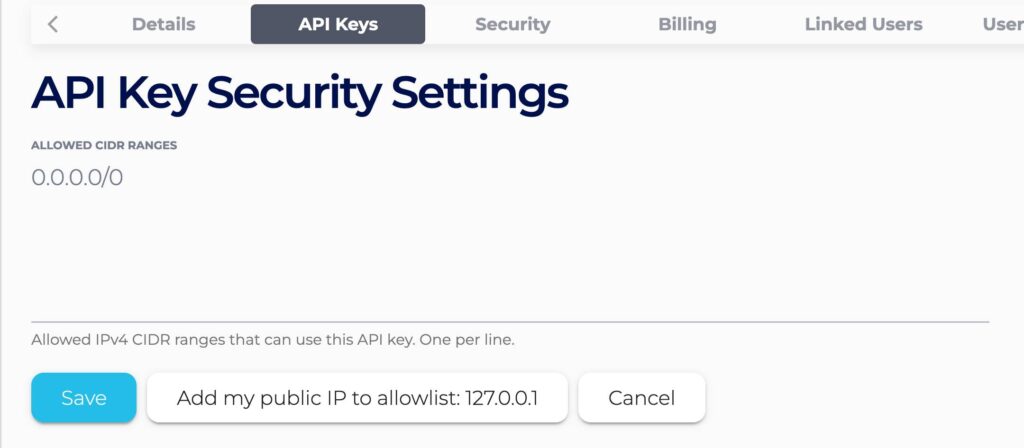Select the partially visible User tab at right edge

coord(1002,24)
